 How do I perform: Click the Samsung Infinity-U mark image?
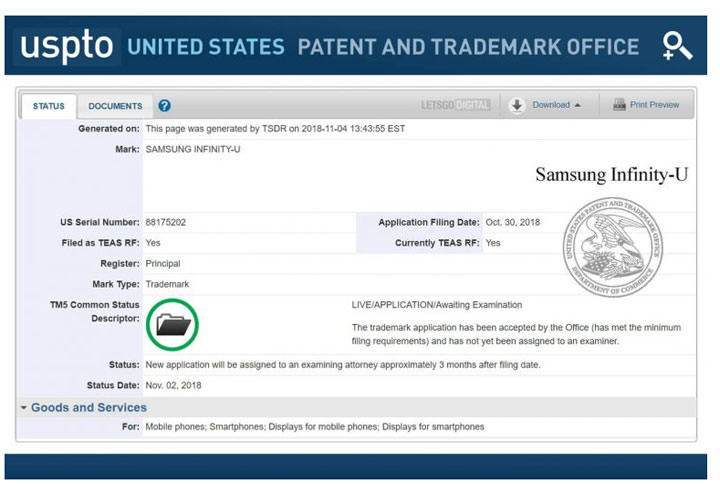pos(611,175)
